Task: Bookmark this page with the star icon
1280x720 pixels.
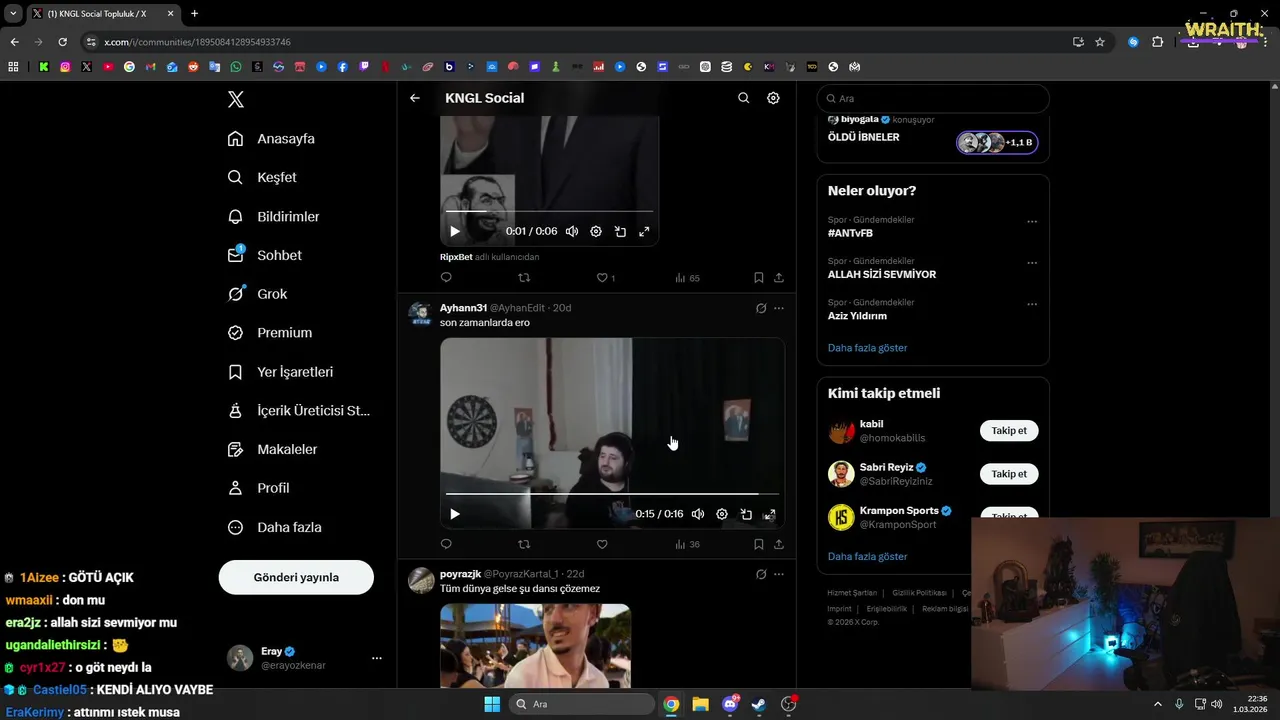Action: (x=1100, y=42)
